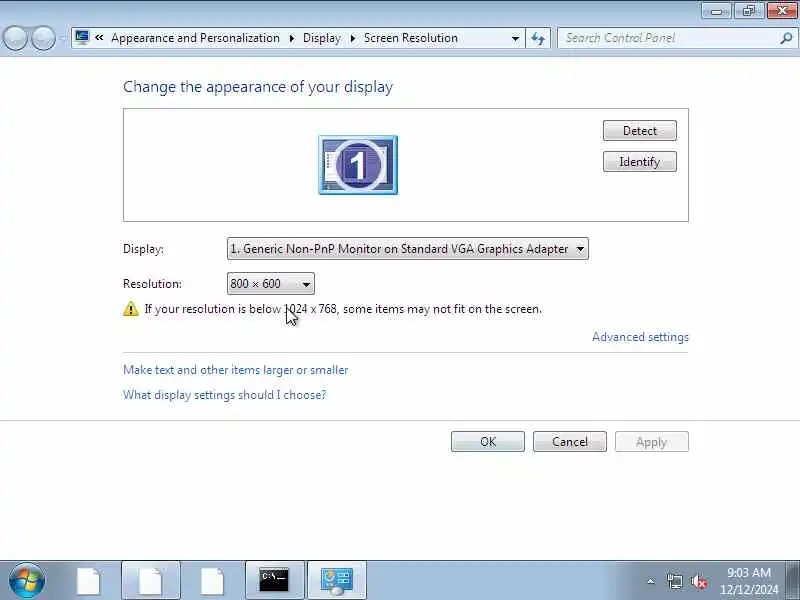Restore down the Screen Resolution window
Viewport: 800px width, 600px height.
[749, 10]
